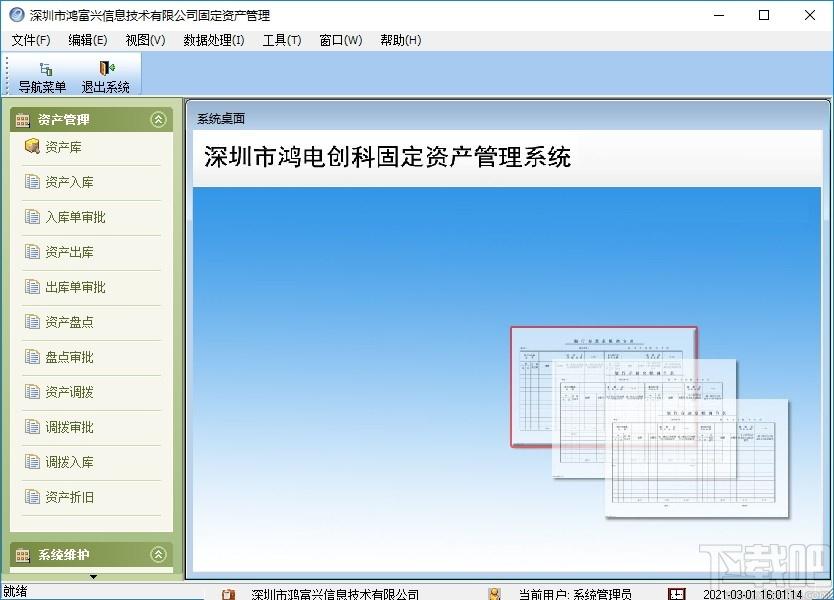
Task: Open the 数据处理(I) menu
Action: point(213,40)
